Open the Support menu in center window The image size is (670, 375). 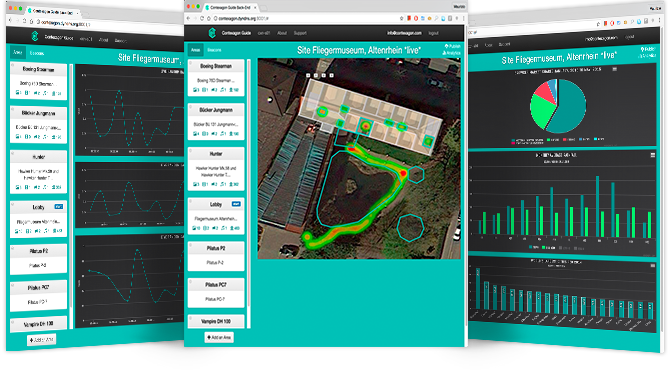coord(300,33)
